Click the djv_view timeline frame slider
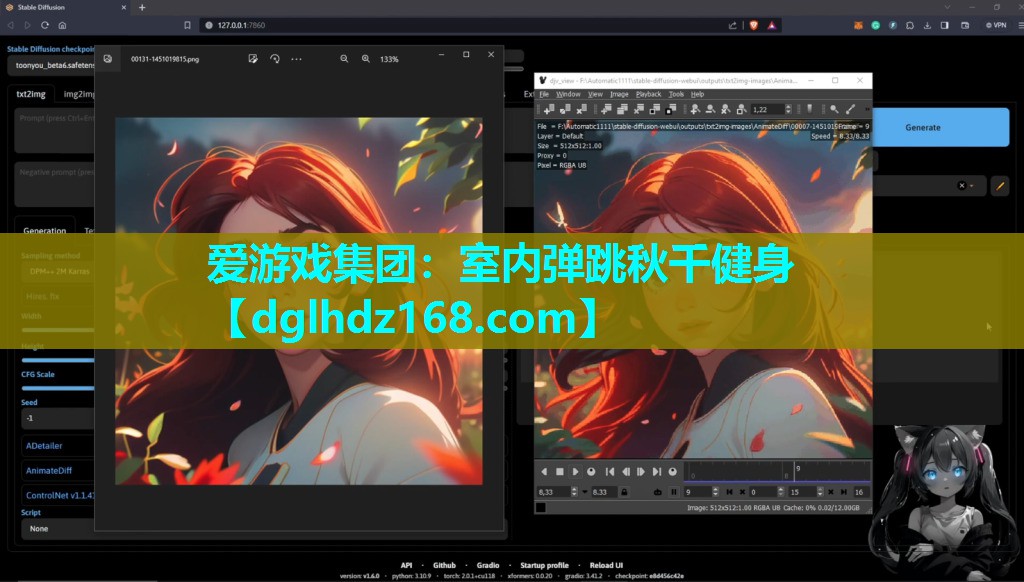The height and width of the screenshot is (582, 1024). pos(777,472)
